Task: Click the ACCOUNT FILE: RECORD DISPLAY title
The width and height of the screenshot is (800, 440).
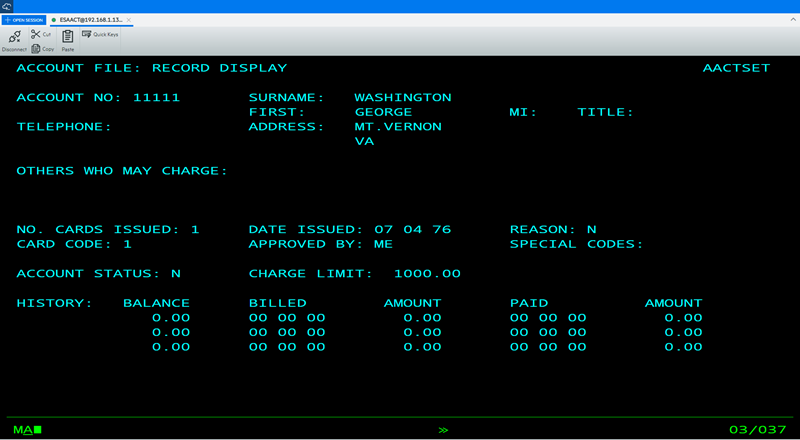Action: (152, 68)
